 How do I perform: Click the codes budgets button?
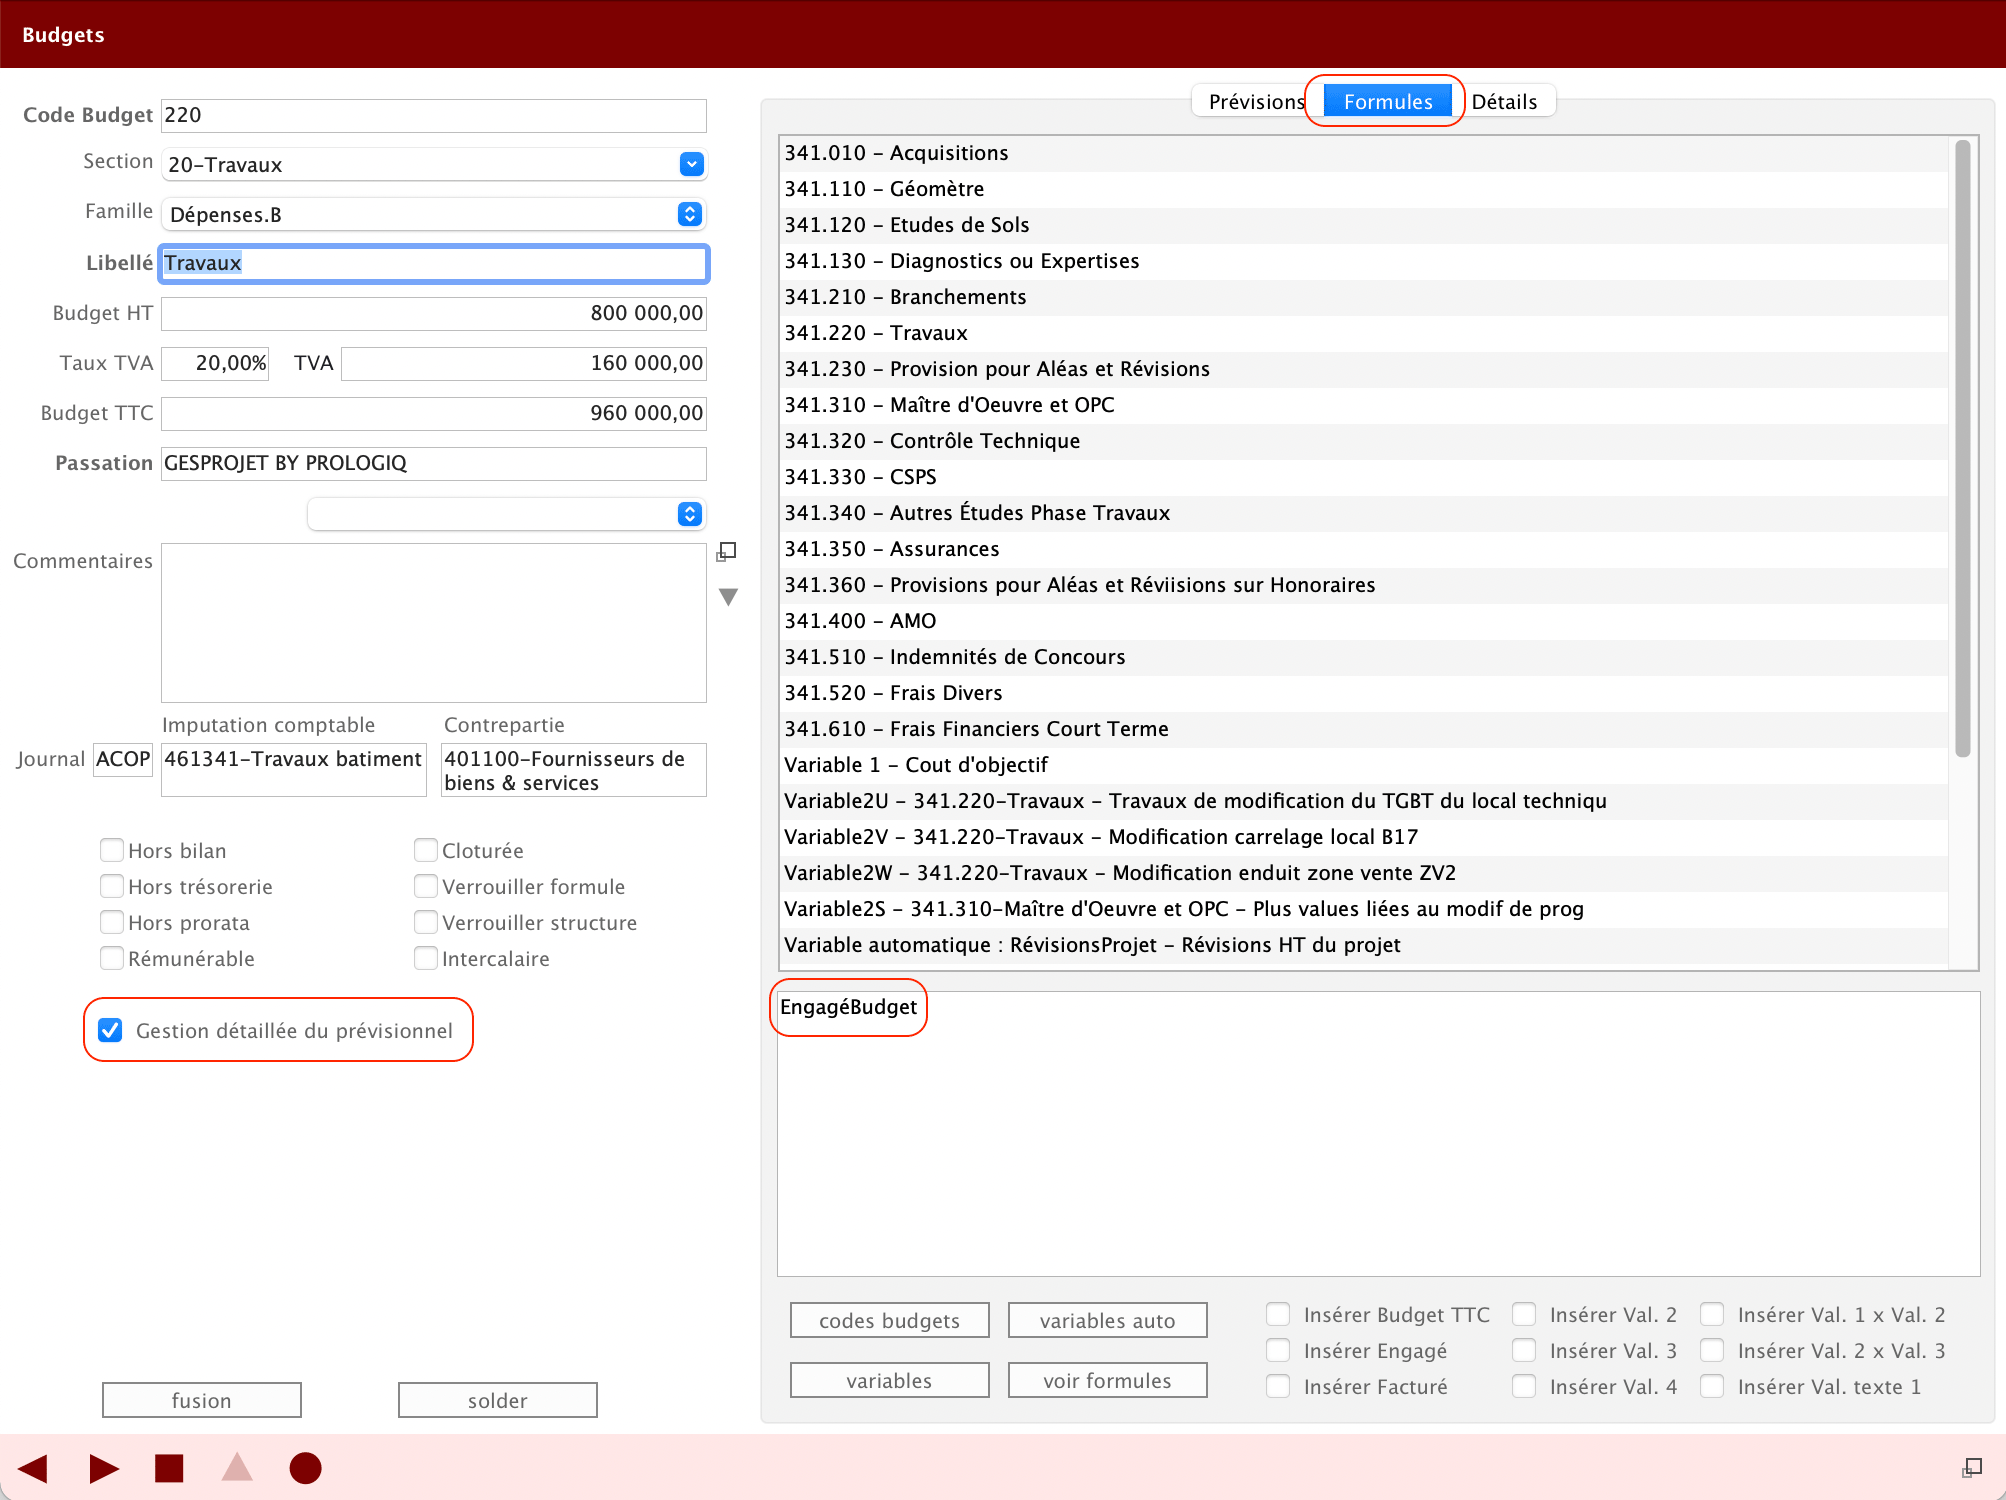click(889, 1320)
